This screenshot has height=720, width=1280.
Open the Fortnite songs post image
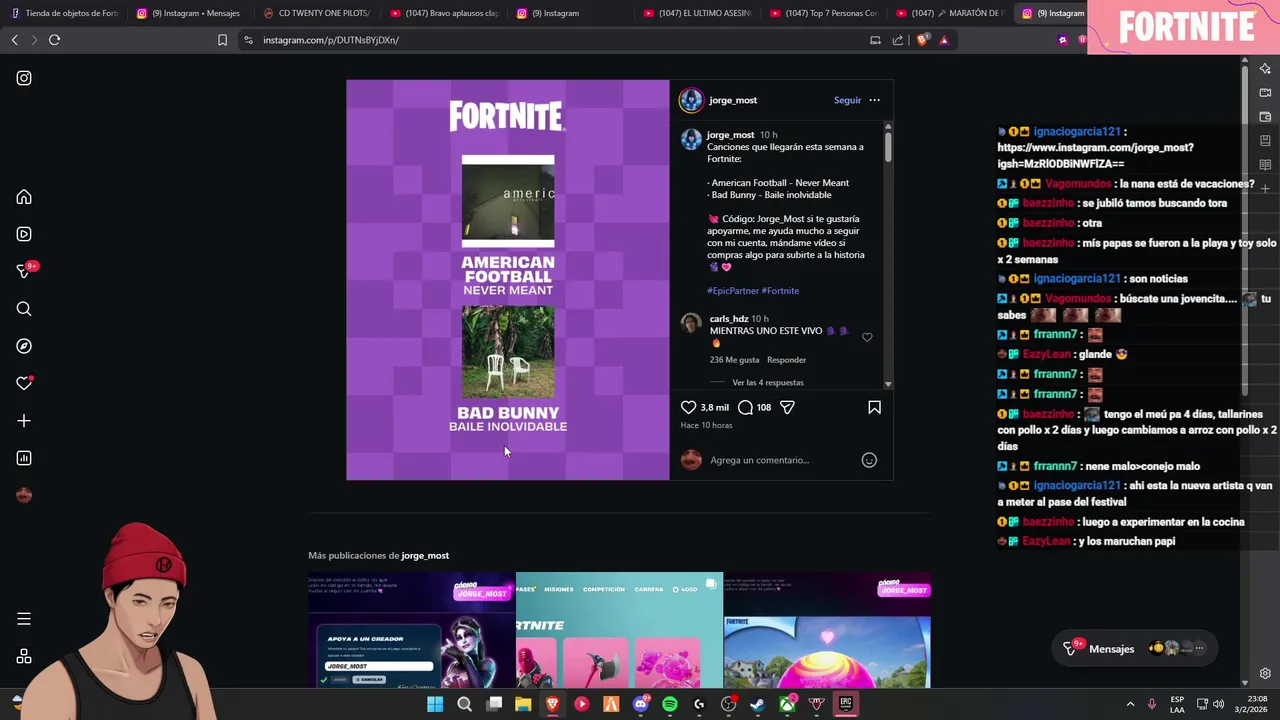pos(508,280)
